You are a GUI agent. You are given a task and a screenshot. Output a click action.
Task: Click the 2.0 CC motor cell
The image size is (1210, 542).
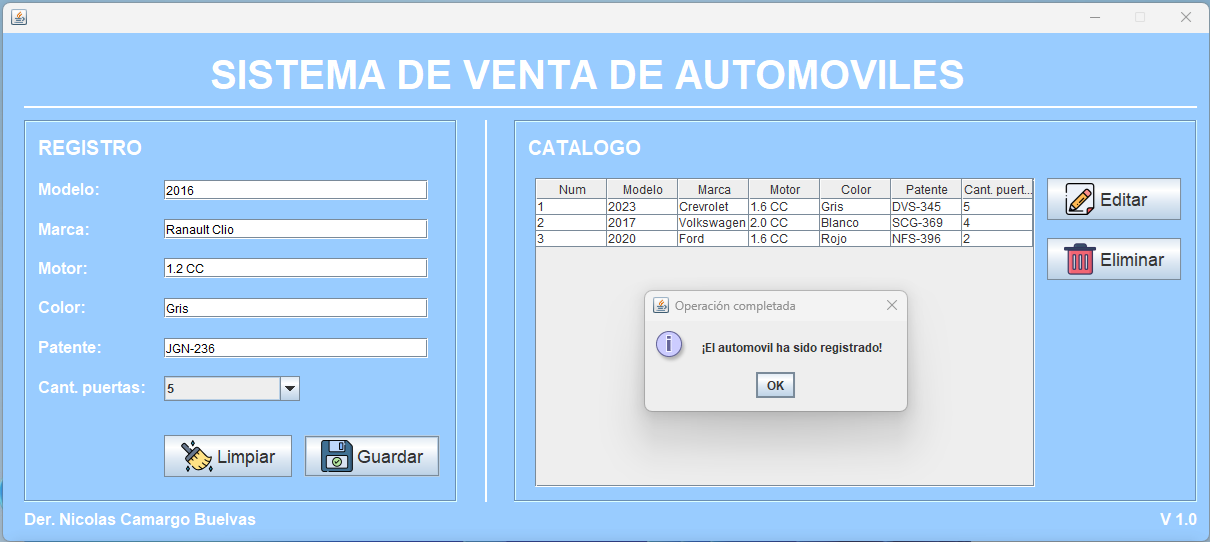coord(784,223)
